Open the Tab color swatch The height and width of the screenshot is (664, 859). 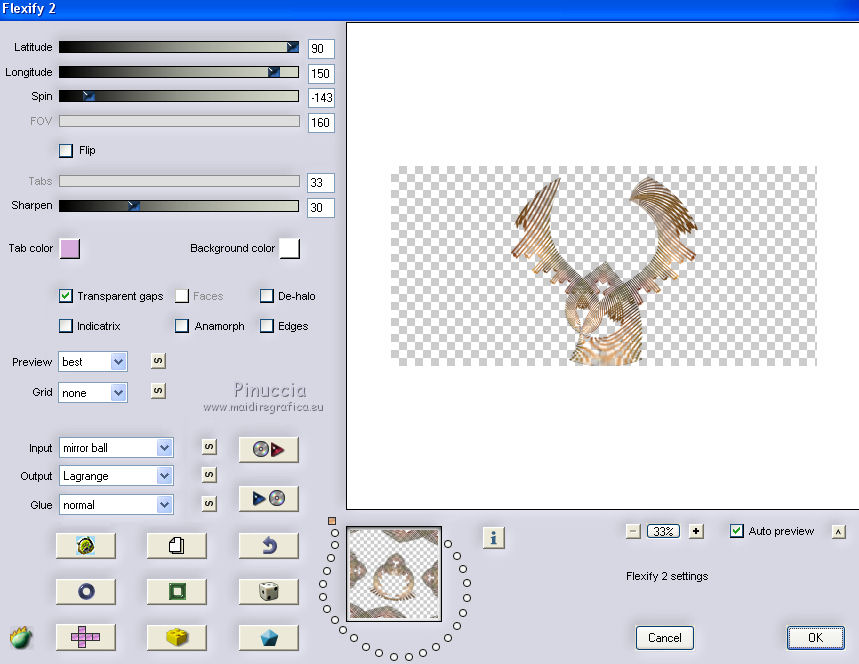[x=70, y=249]
